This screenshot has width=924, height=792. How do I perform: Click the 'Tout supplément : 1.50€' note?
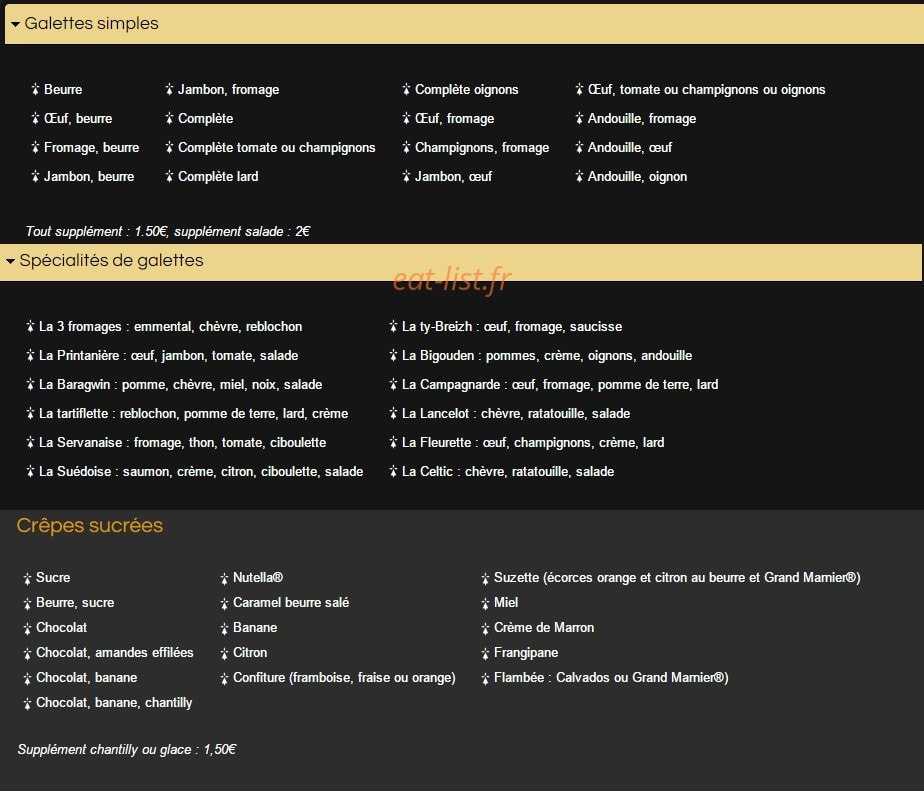(x=167, y=231)
